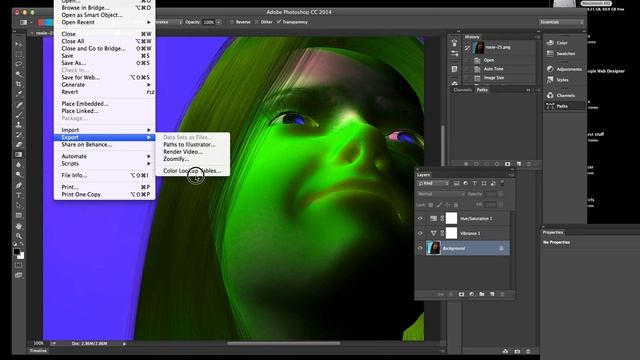640x360 pixels.
Task: Open the Styles panel button
Action: tap(565, 80)
